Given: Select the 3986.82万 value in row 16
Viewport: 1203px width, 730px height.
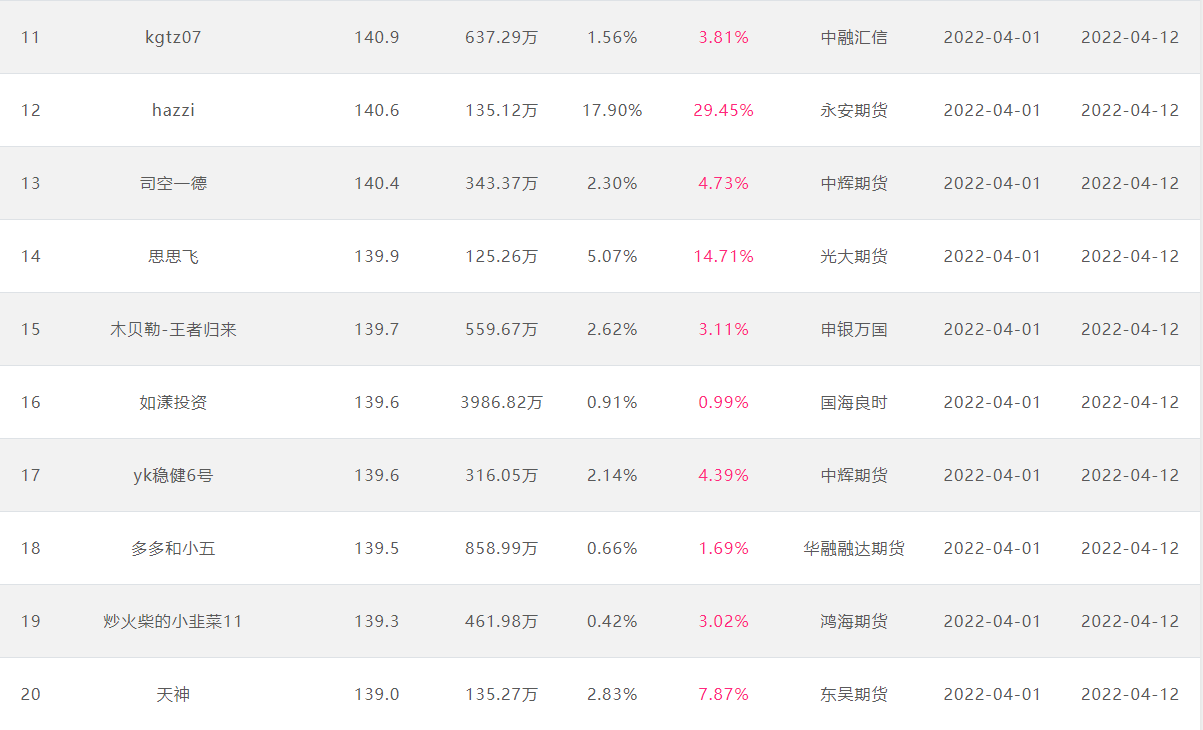Looking at the screenshot, I should (x=501, y=402).
